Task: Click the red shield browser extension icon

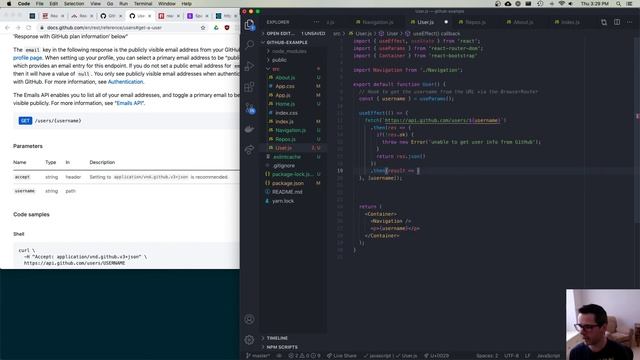Action: [x=227, y=28]
